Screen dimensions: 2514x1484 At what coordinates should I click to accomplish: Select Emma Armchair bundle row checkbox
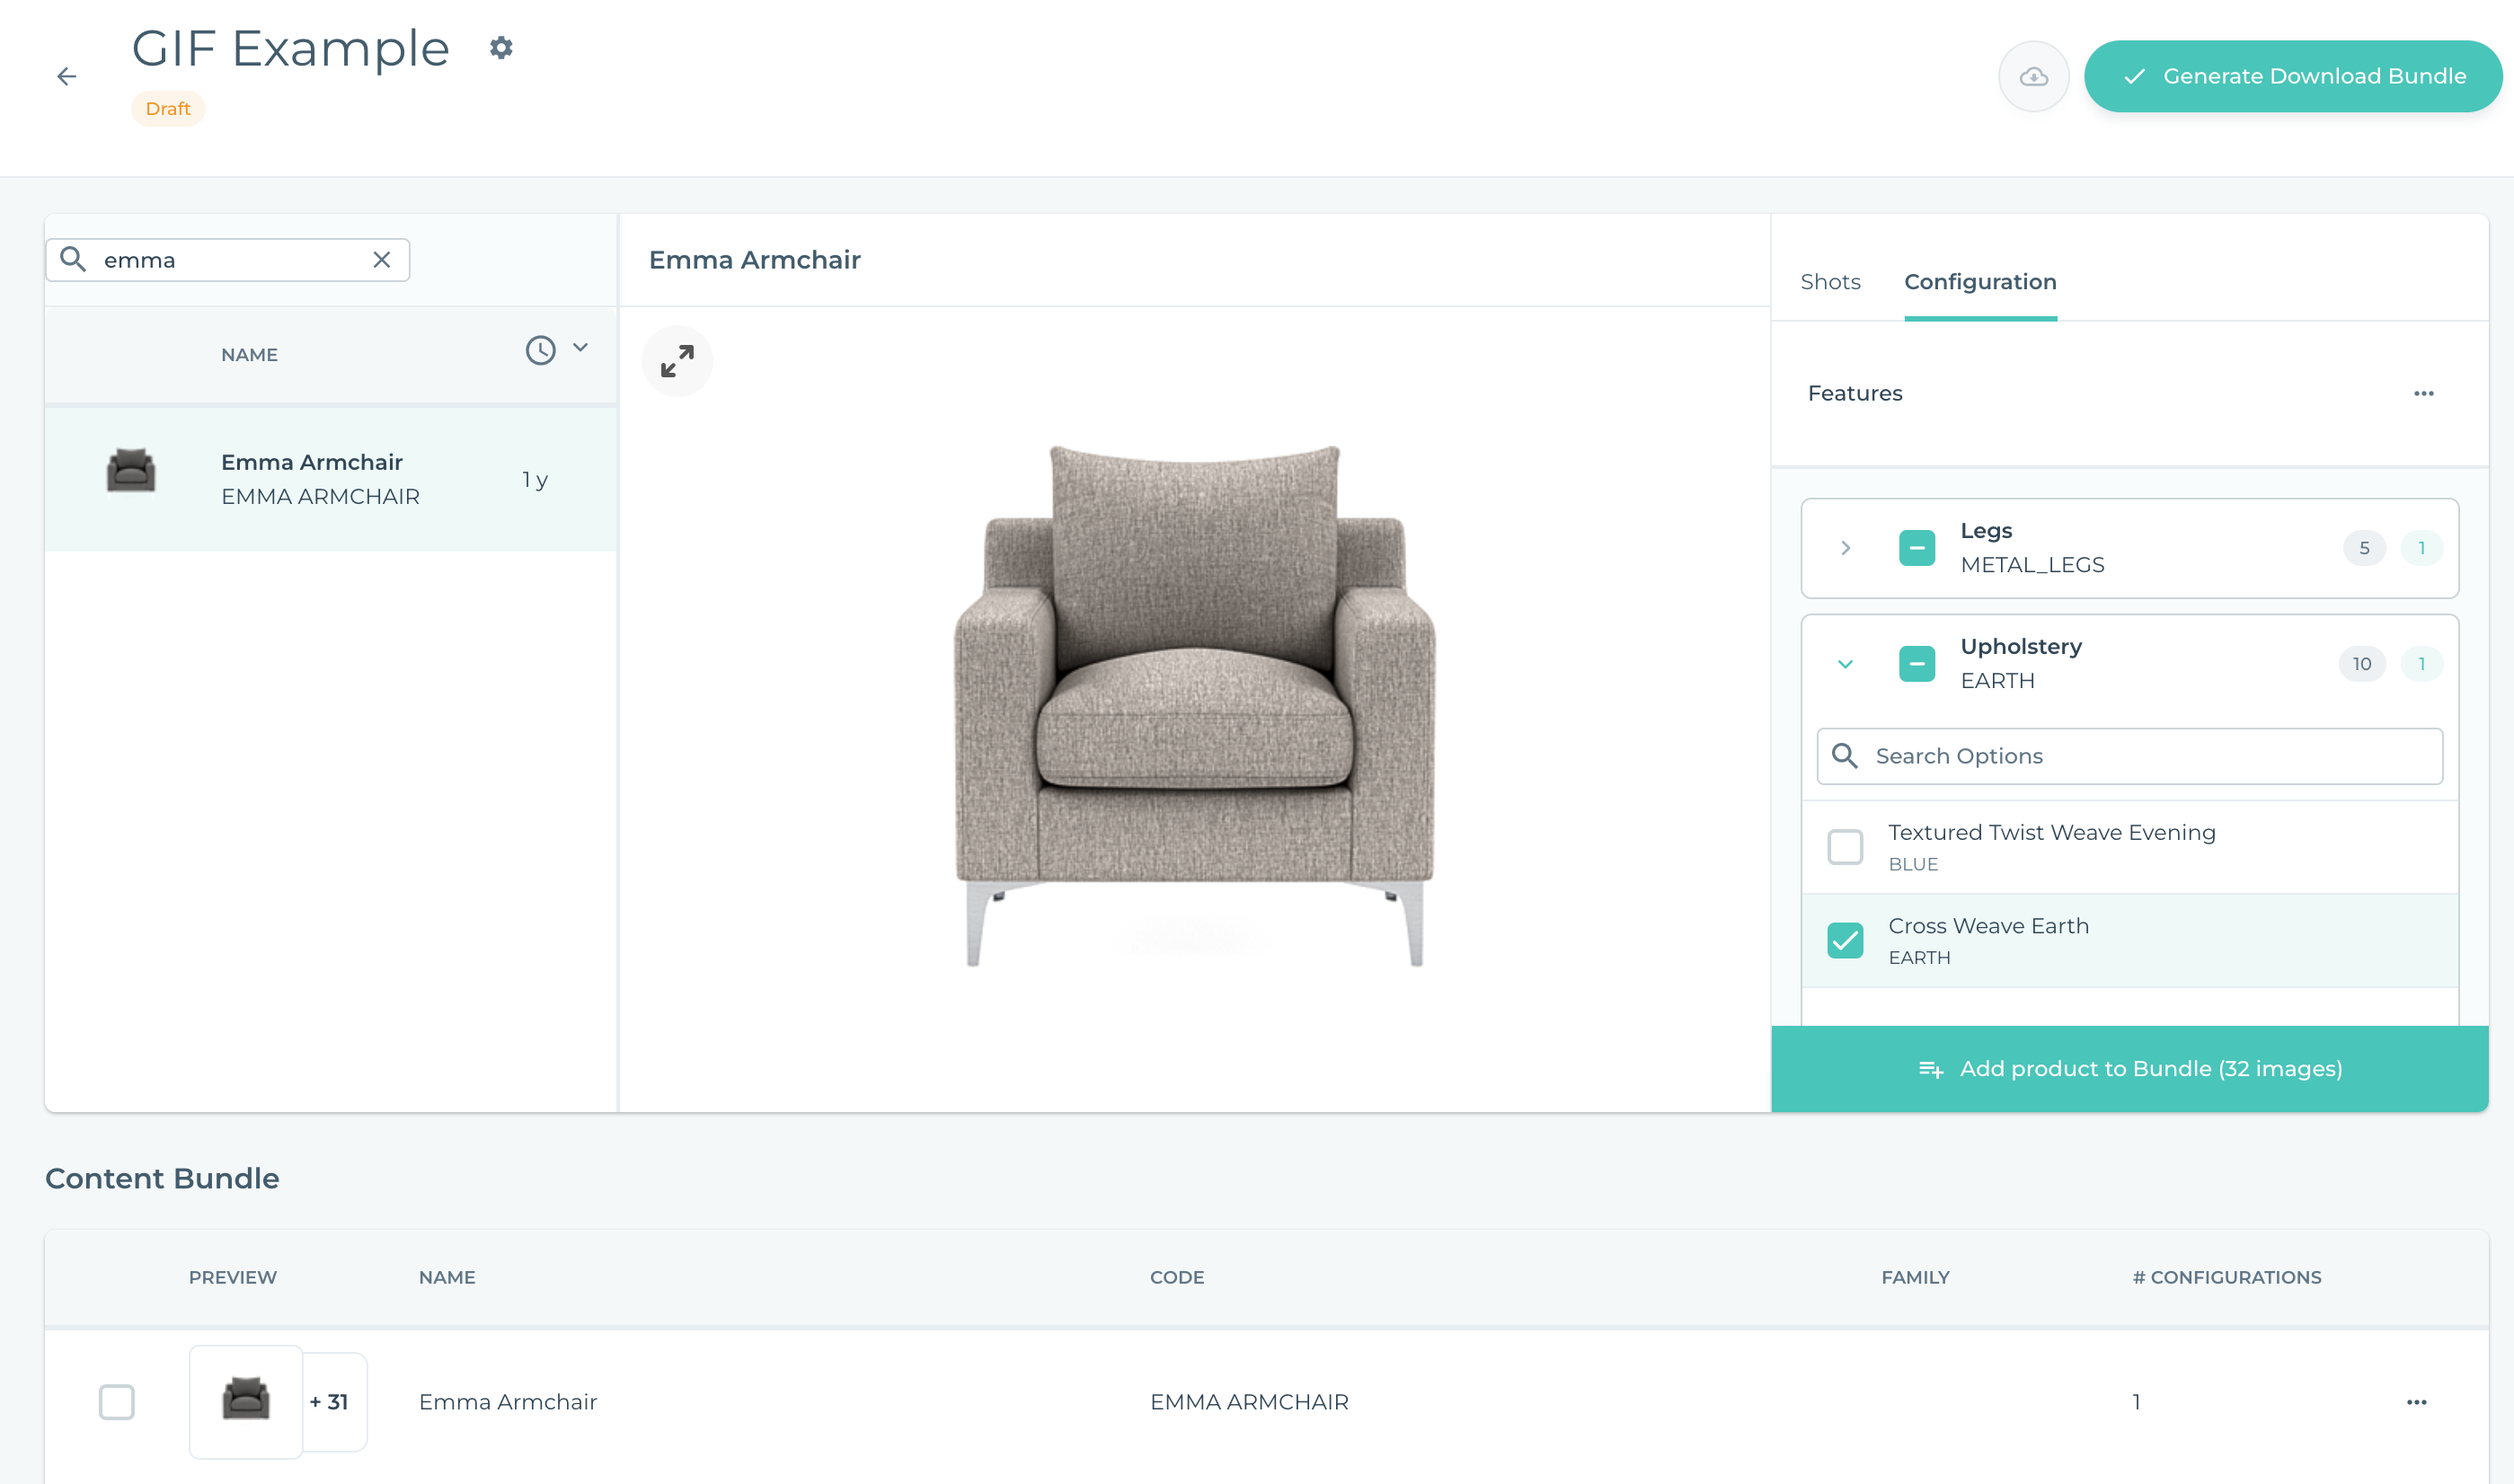pos(117,1402)
